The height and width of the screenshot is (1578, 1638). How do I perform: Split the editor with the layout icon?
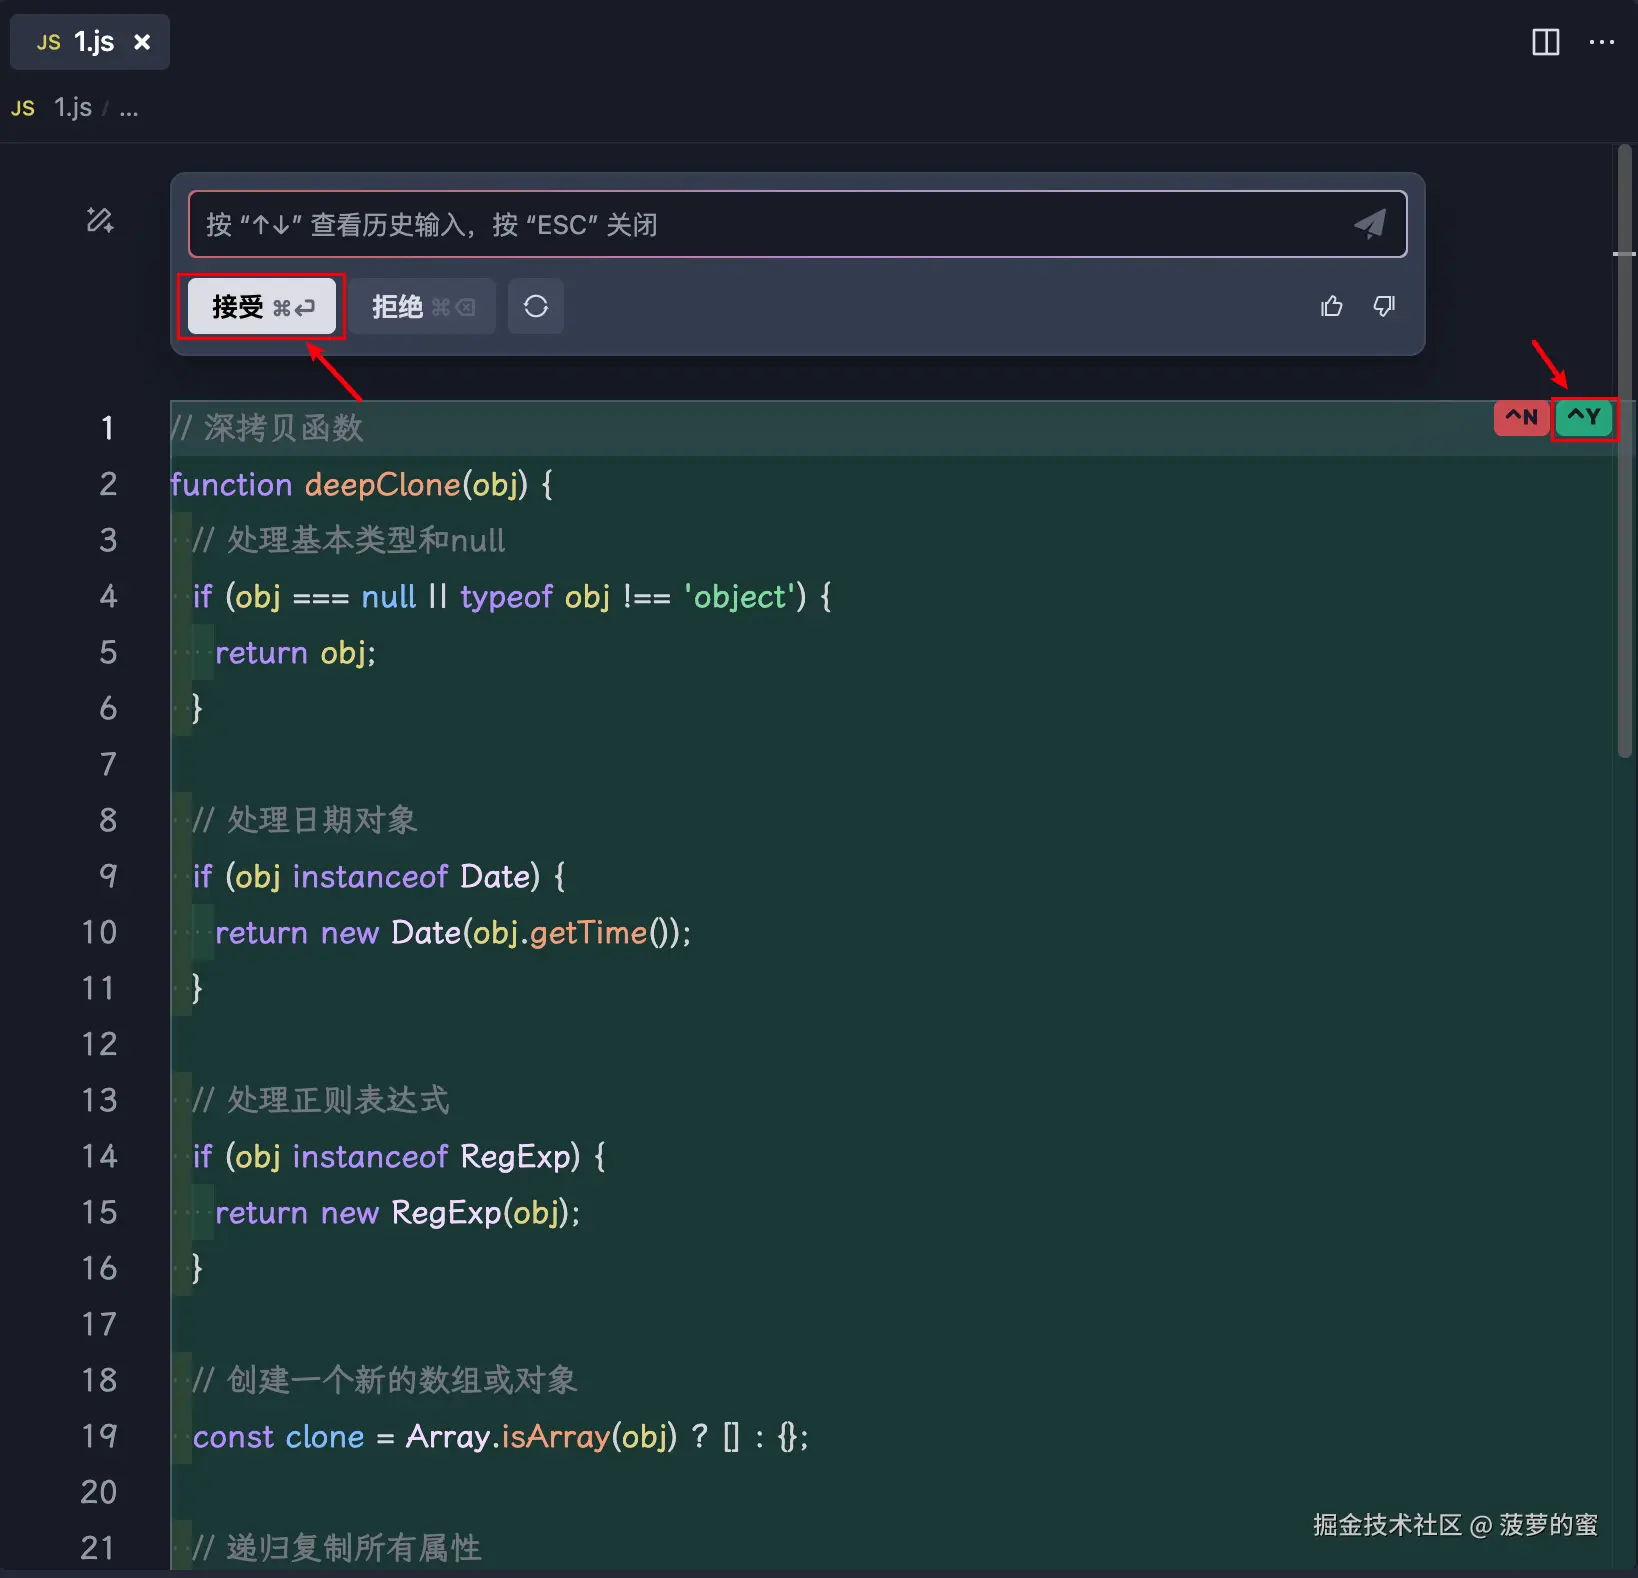pos(1545,42)
